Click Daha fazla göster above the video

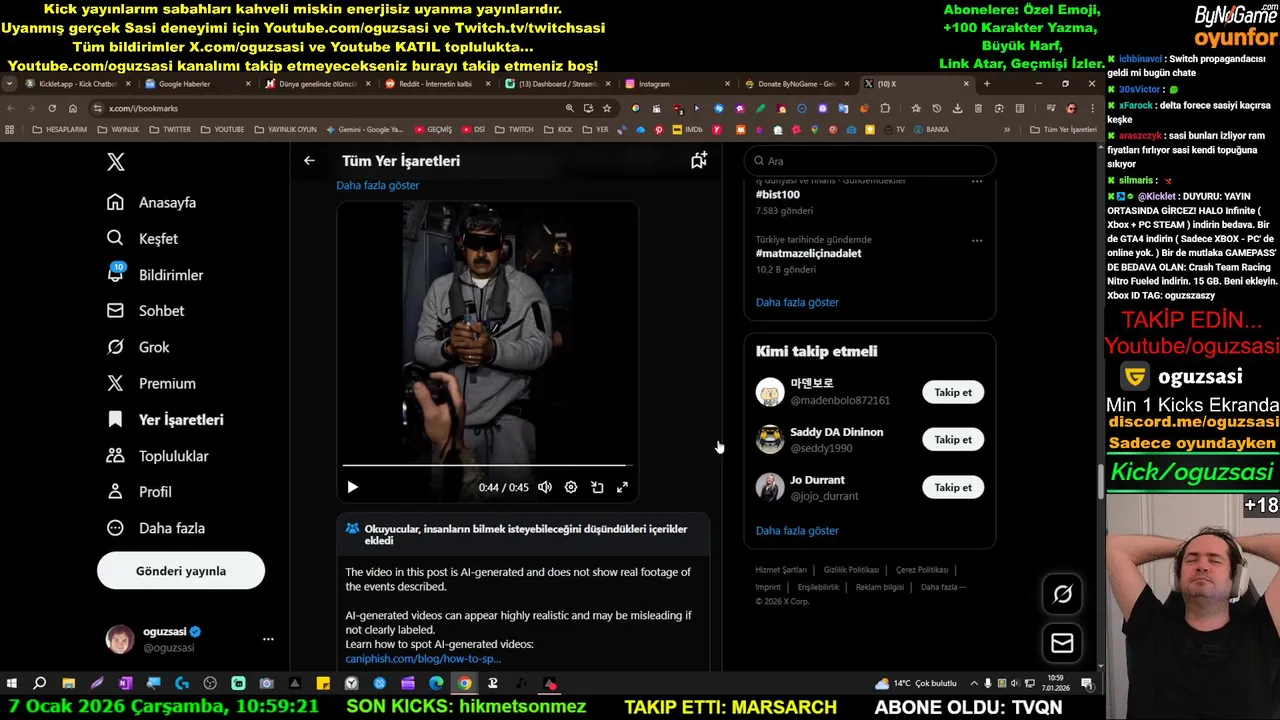[377, 185]
